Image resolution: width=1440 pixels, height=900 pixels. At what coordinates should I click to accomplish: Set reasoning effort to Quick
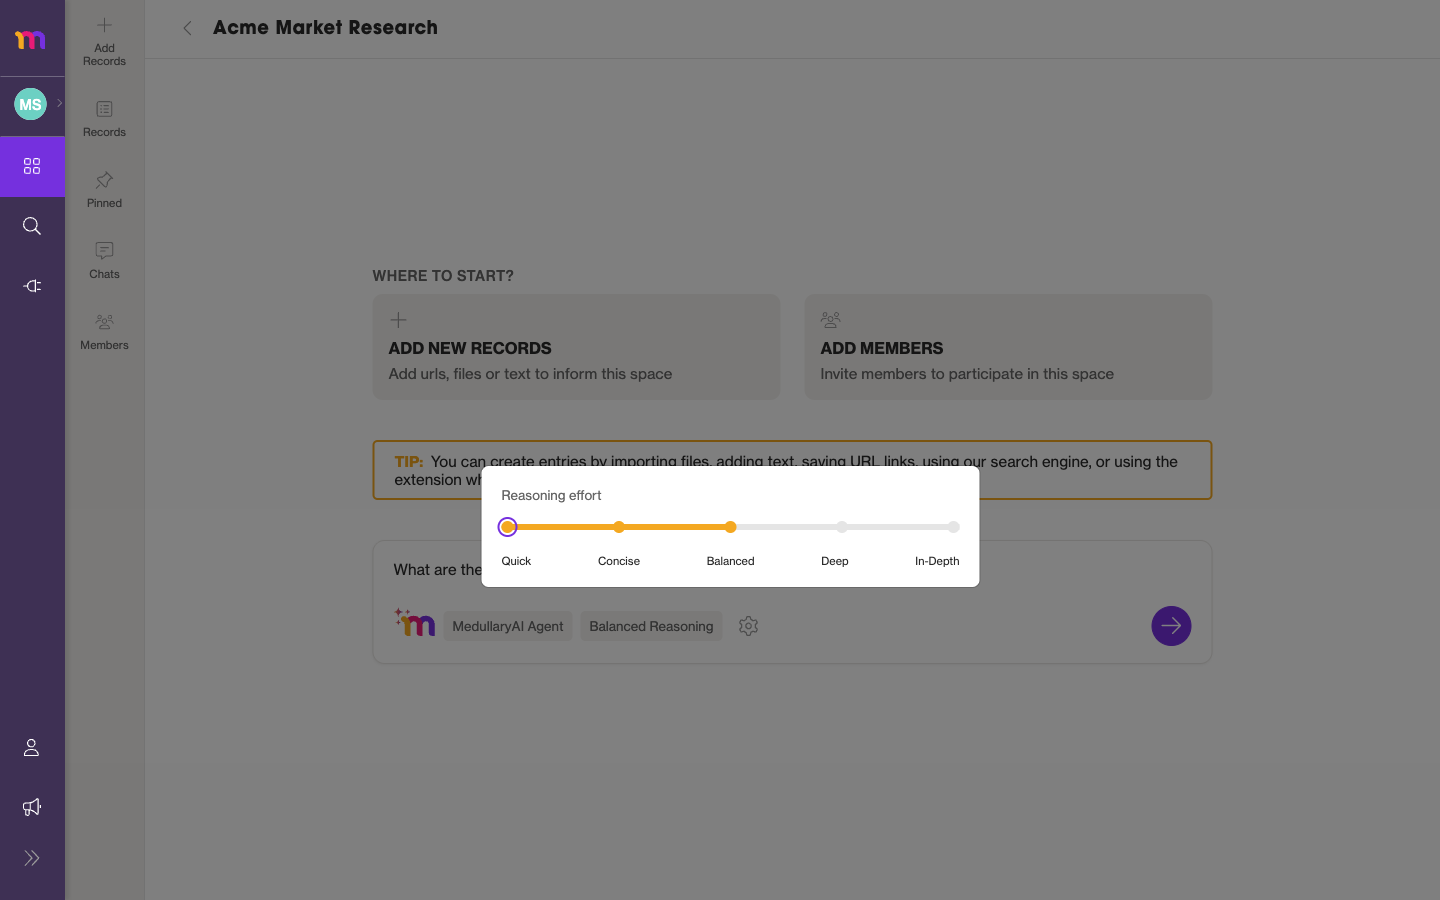[508, 527]
